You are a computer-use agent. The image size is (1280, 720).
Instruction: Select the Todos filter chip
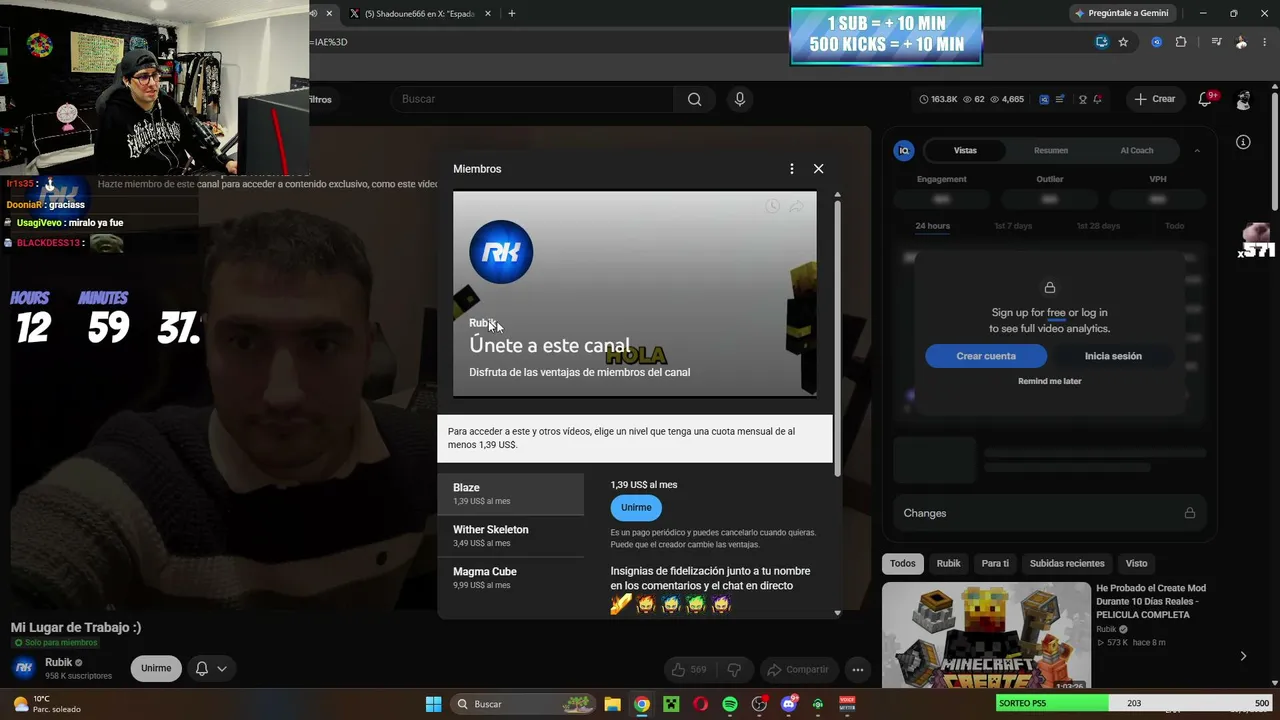[x=903, y=563]
